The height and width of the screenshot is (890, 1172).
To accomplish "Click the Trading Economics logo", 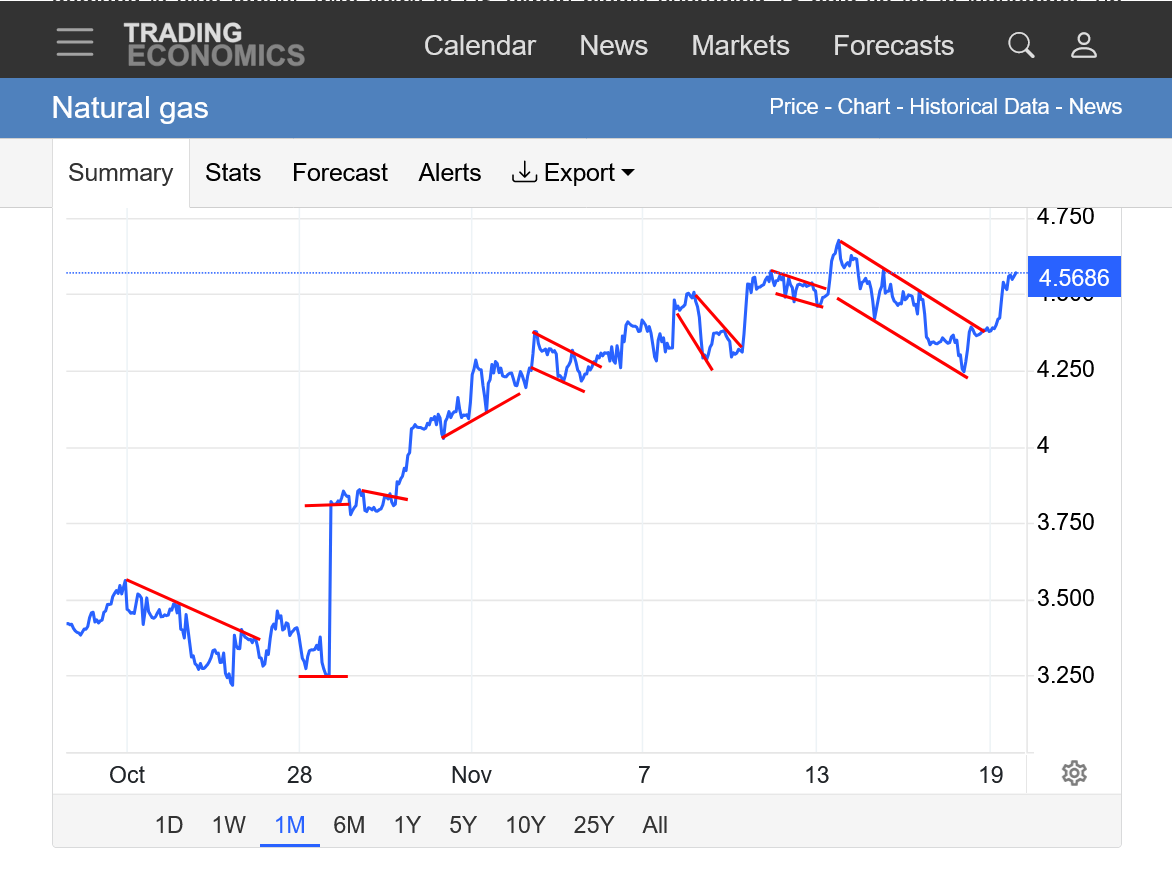I will tap(214, 45).
